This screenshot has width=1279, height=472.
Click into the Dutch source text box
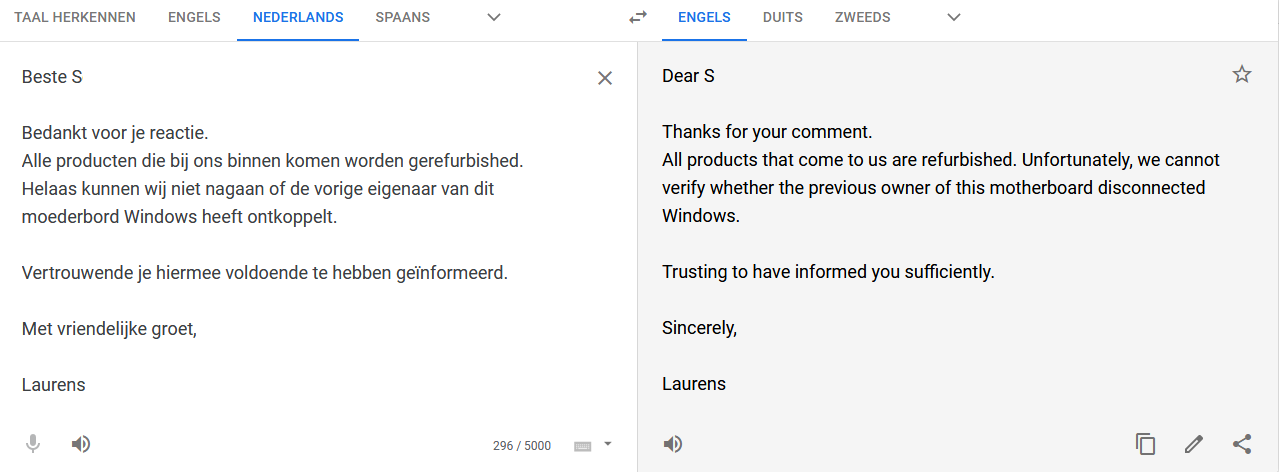coord(300,230)
